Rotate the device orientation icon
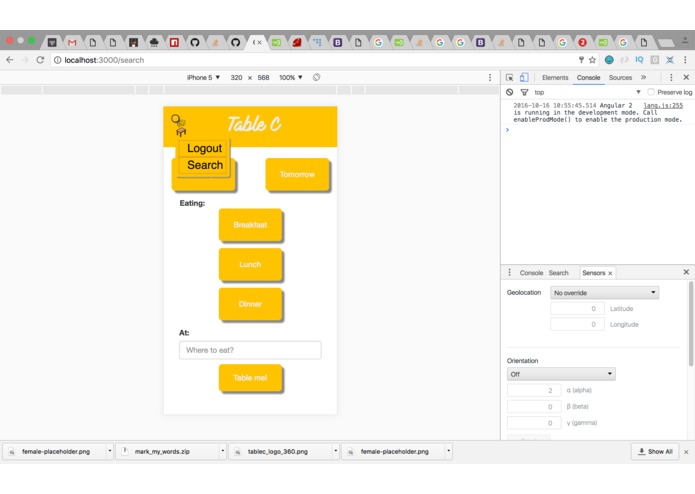695x494 pixels. click(316, 78)
